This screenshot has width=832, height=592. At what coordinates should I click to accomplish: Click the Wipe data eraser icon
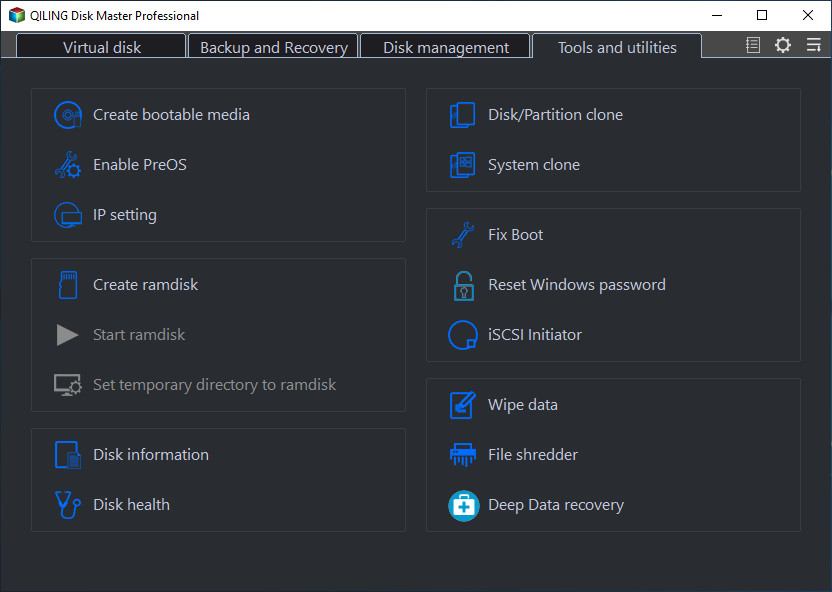pos(463,405)
